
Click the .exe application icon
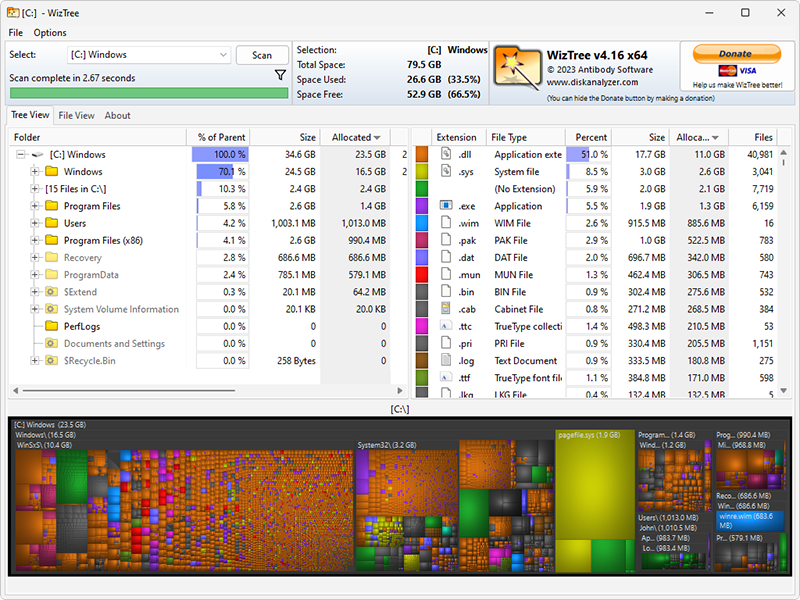[447, 206]
